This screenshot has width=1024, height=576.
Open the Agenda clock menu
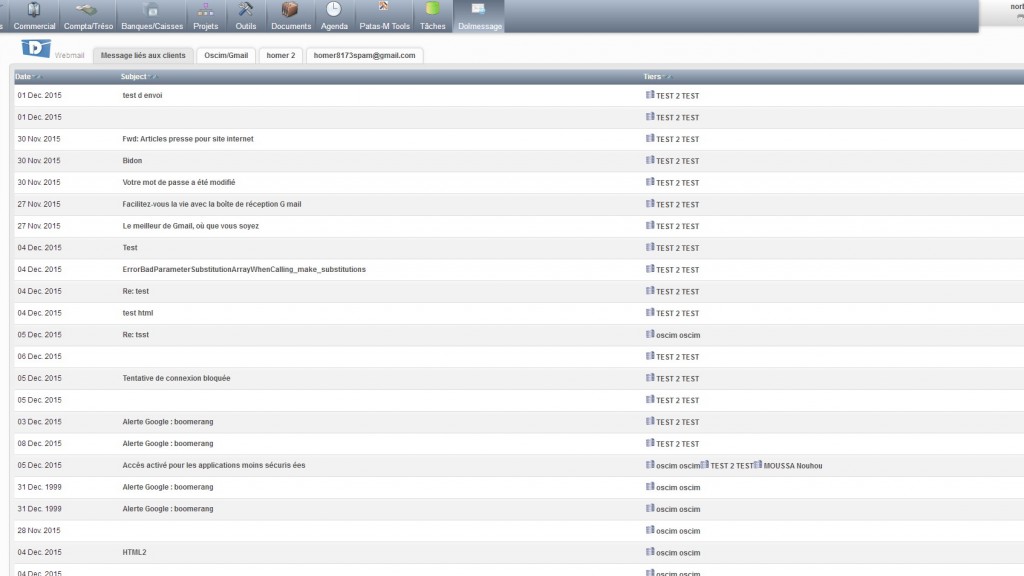(x=334, y=16)
